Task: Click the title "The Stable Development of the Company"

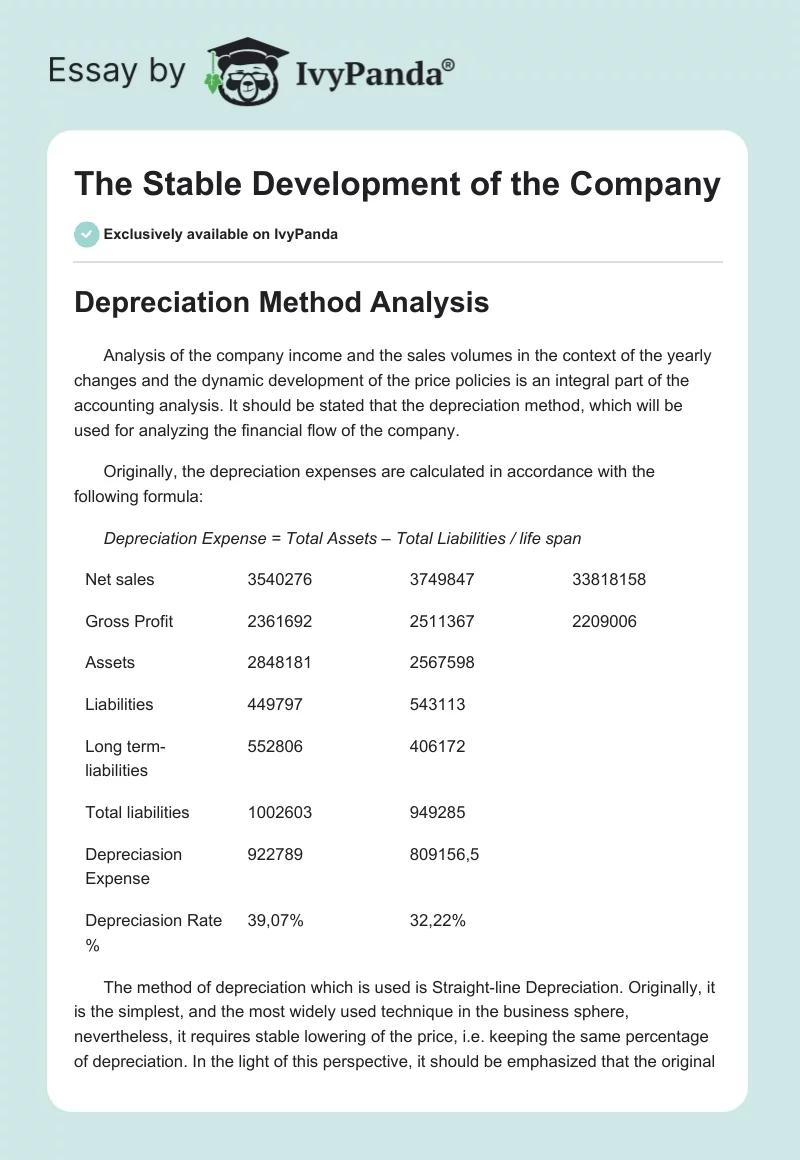Action: tap(397, 184)
